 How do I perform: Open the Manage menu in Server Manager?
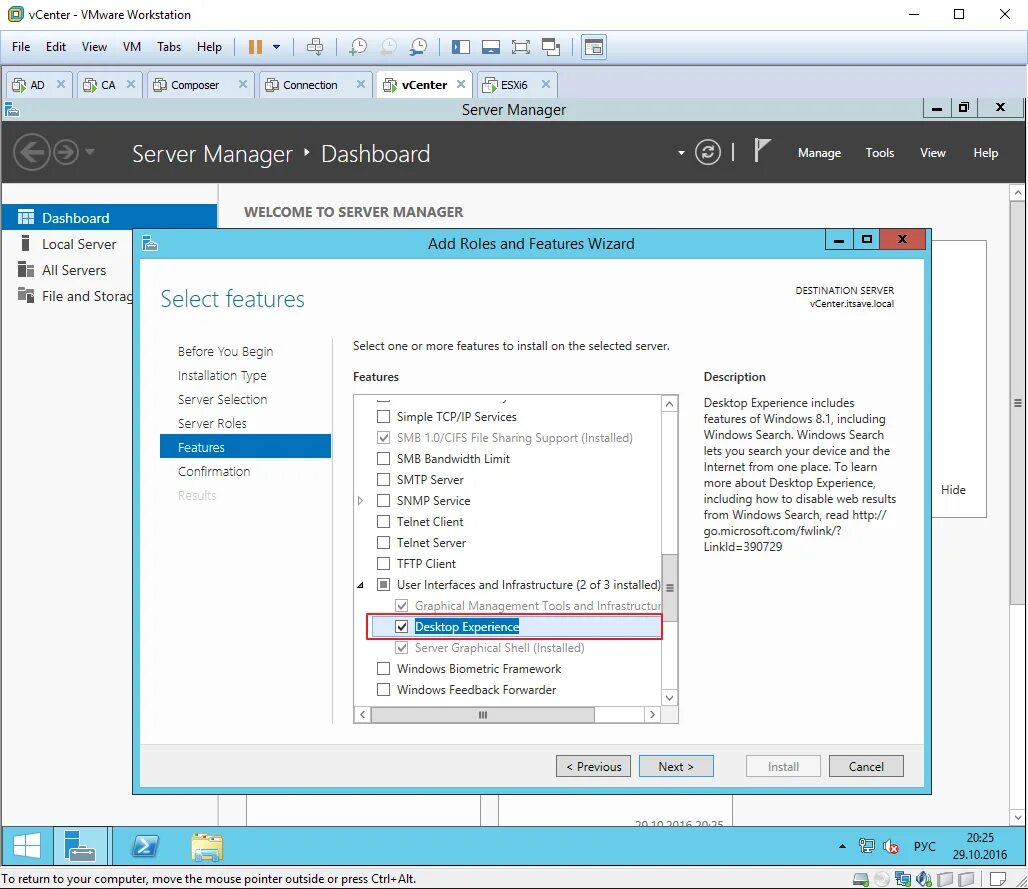pos(820,153)
